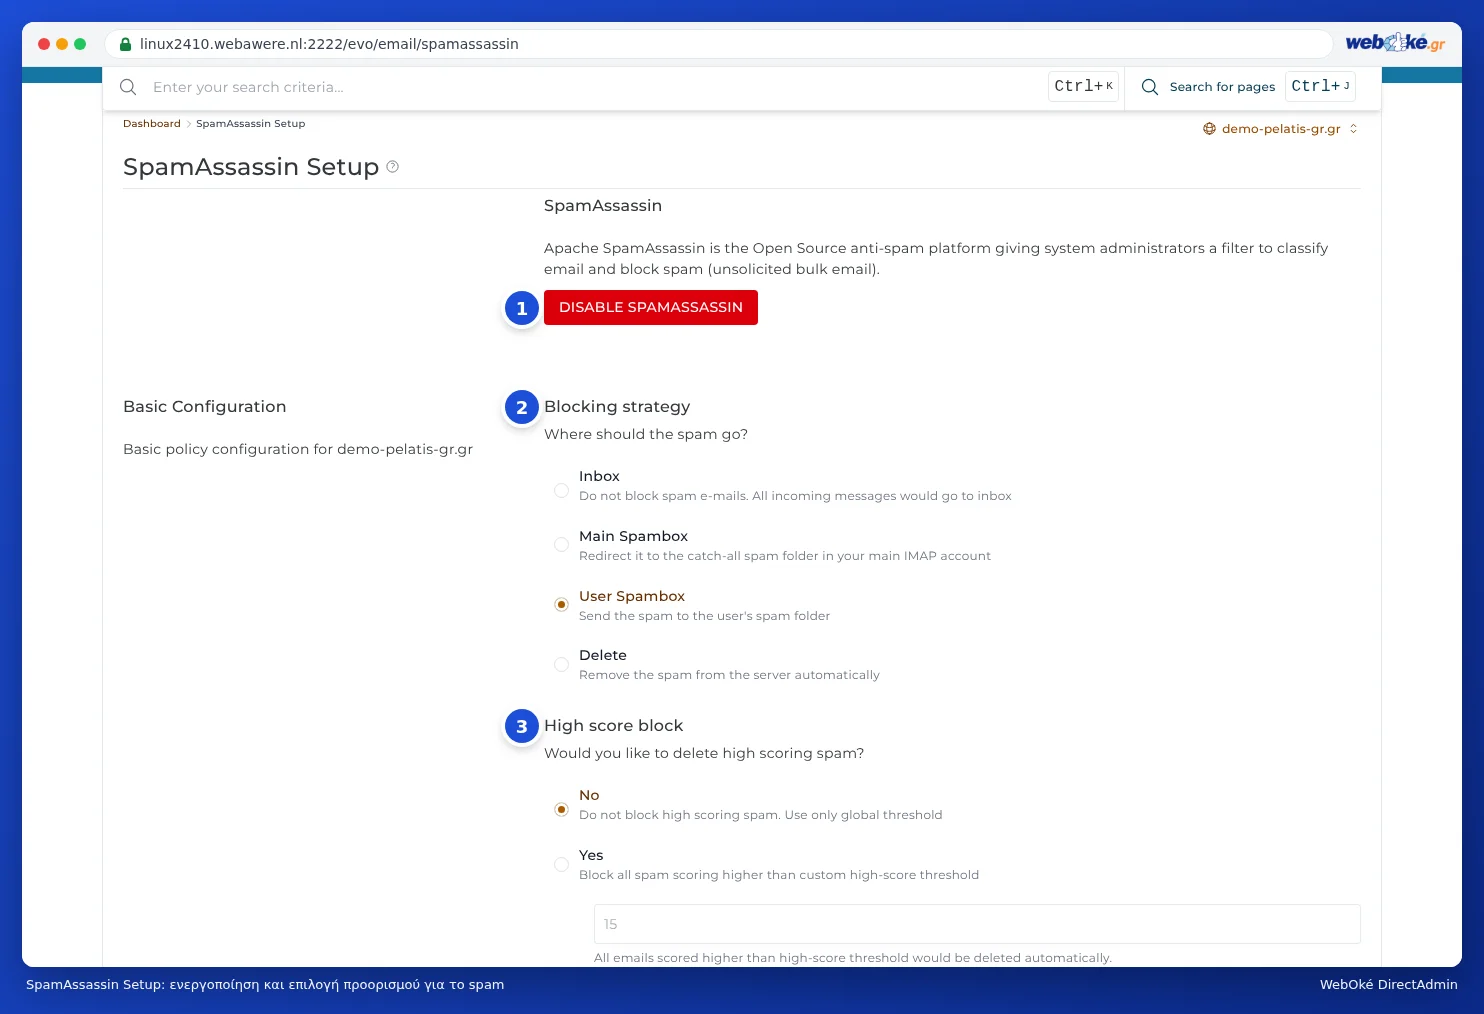1484x1014 pixels.
Task: Click the 'High score block' heading
Action: pyautogui.click(x=613, y=726)
